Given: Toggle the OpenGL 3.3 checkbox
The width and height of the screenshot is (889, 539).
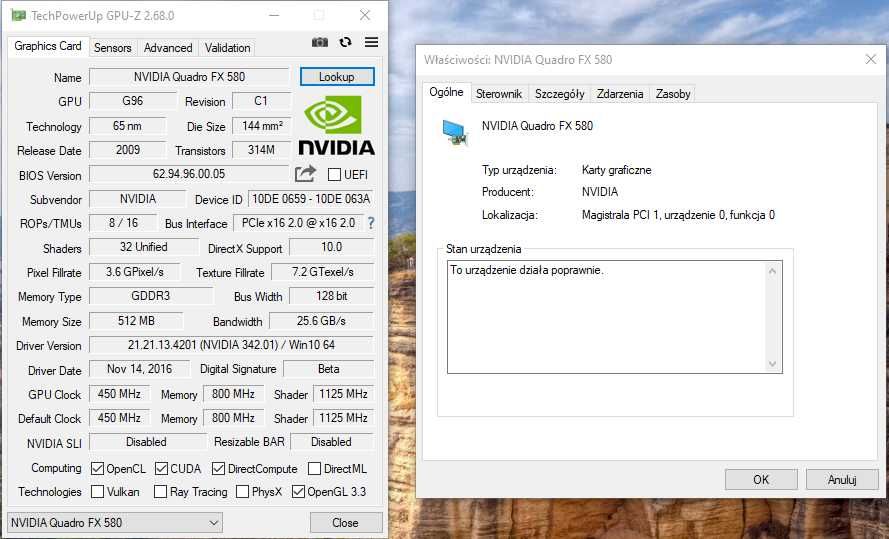Looking at the screenshot, I should 298,491.
